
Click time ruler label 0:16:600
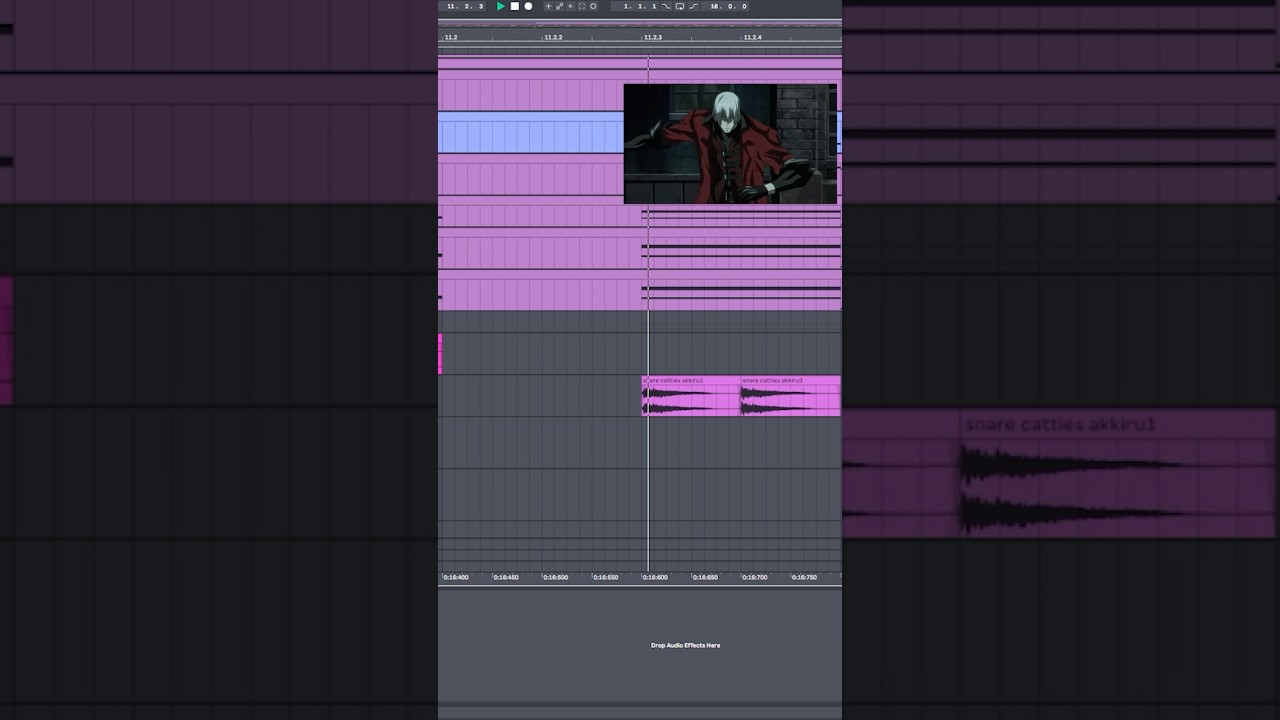[655, 577]
